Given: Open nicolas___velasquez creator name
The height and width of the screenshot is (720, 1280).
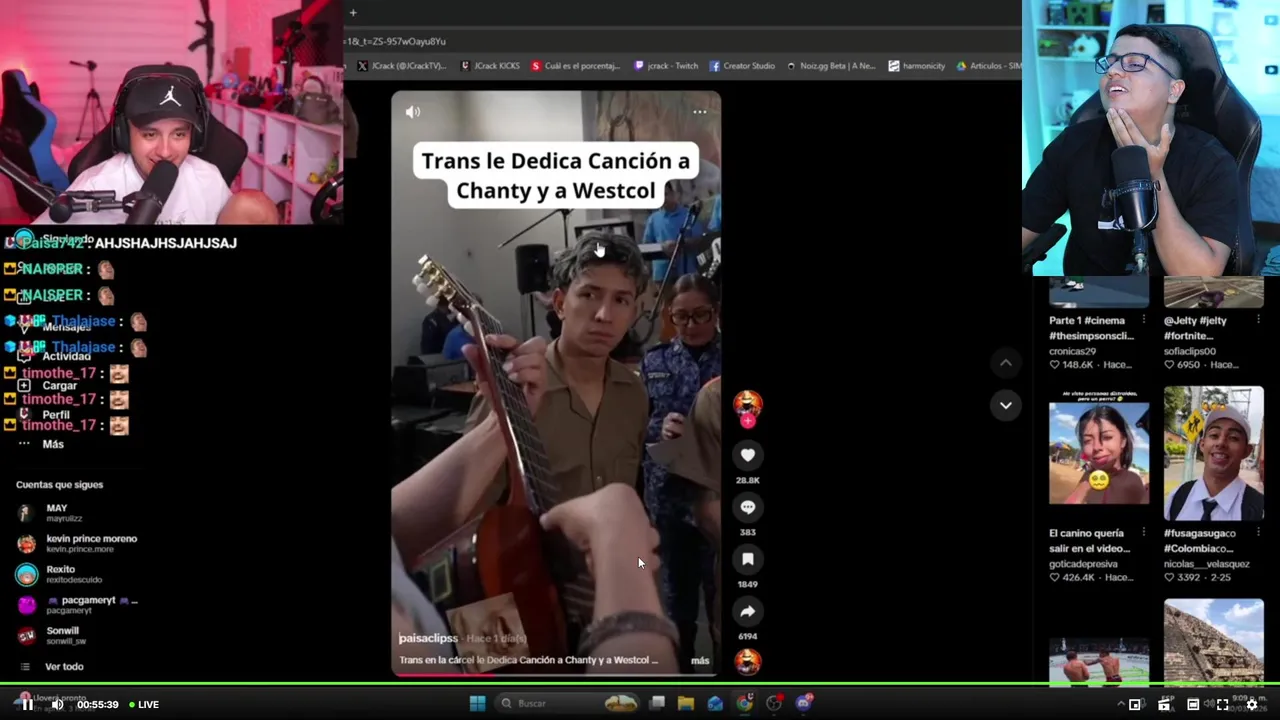Looking at the screenshot, I should [x=1206, y=564].
